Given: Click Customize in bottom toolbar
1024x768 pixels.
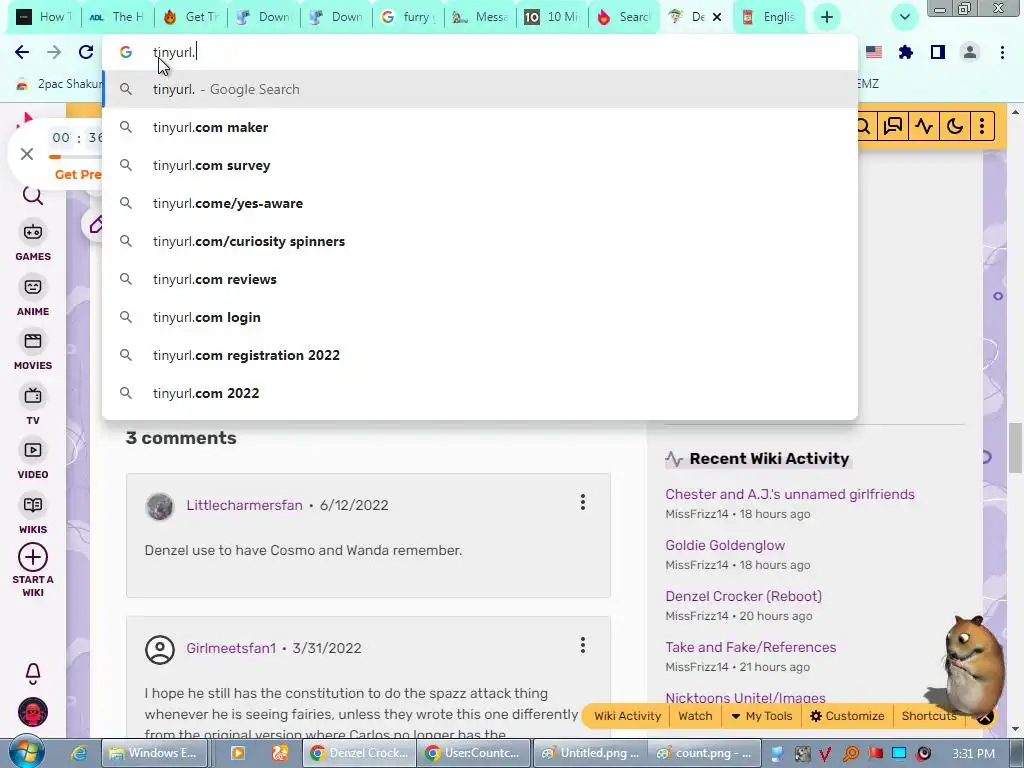Looking at the screenshot, I should click(847, 716).
